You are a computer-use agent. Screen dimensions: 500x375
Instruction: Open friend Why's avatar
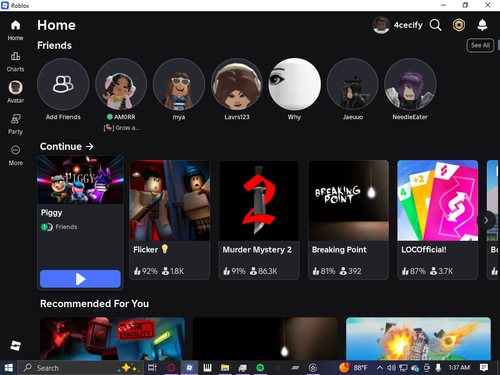(295, 84)
